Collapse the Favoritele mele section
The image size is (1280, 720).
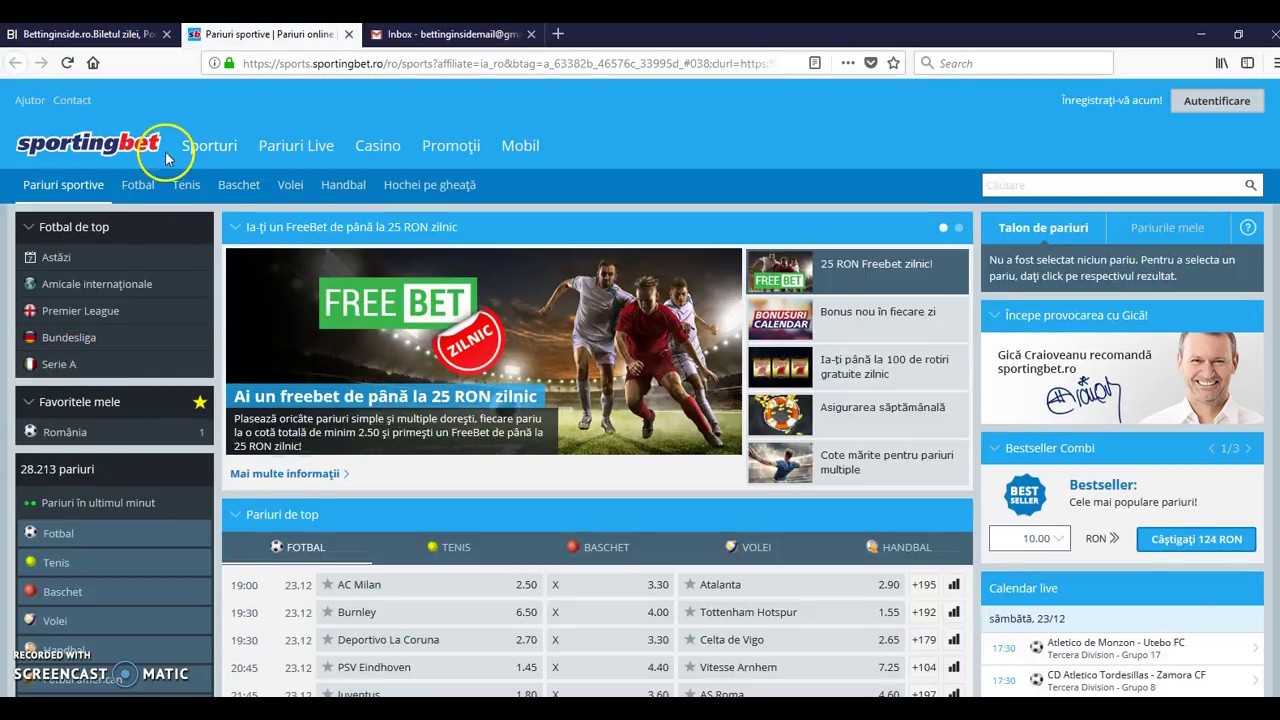point(28,402)
